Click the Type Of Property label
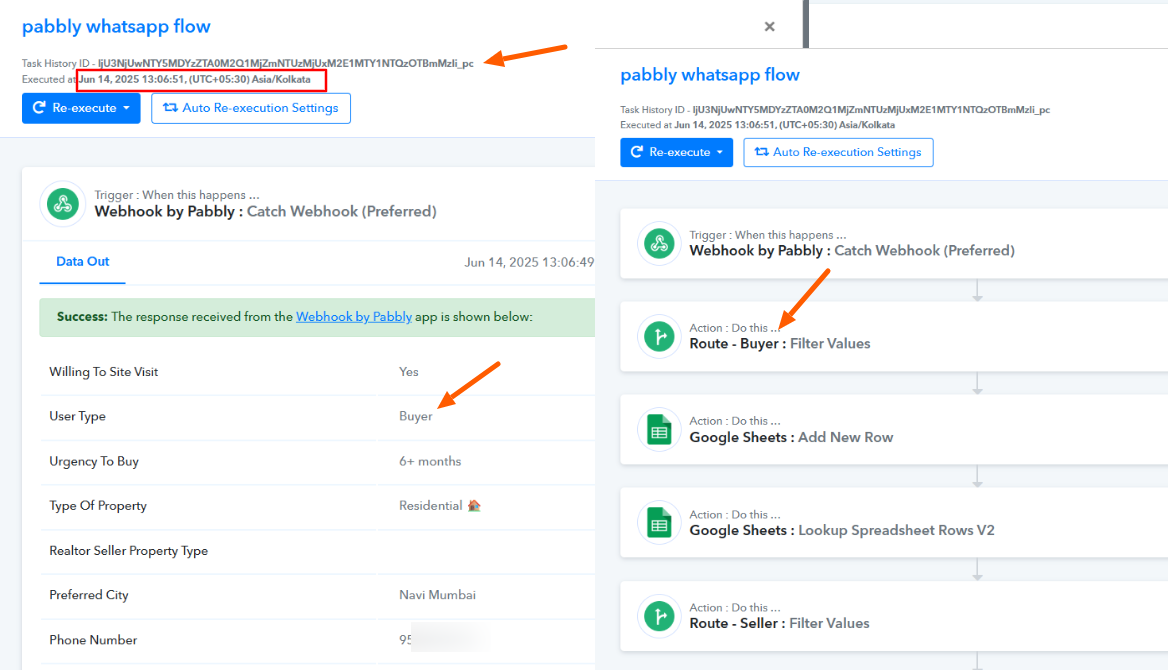1168x670 pixels. click(x=98, y=505)
